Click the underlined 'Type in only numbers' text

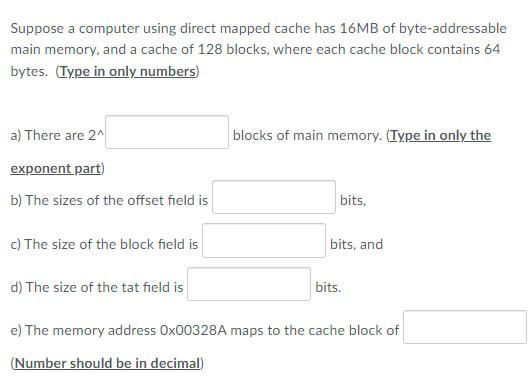click(x=128, y=72)
